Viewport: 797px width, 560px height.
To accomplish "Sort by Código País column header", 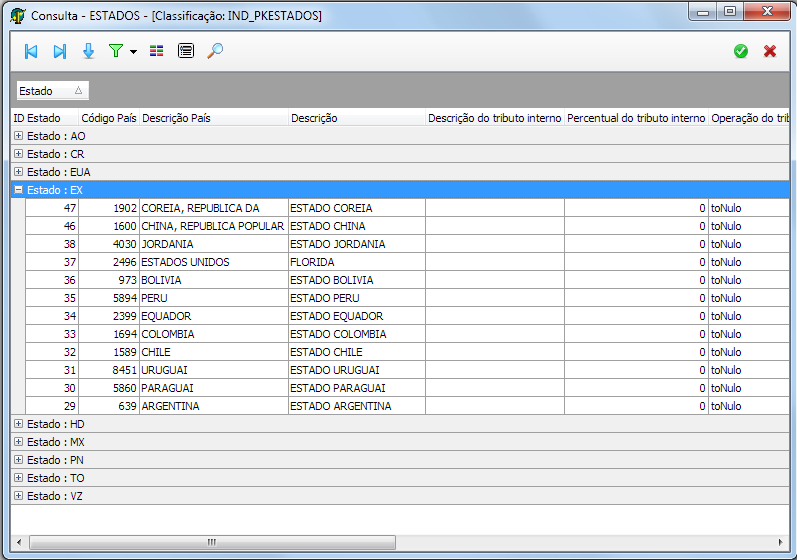I will click(x=108, y=118).
